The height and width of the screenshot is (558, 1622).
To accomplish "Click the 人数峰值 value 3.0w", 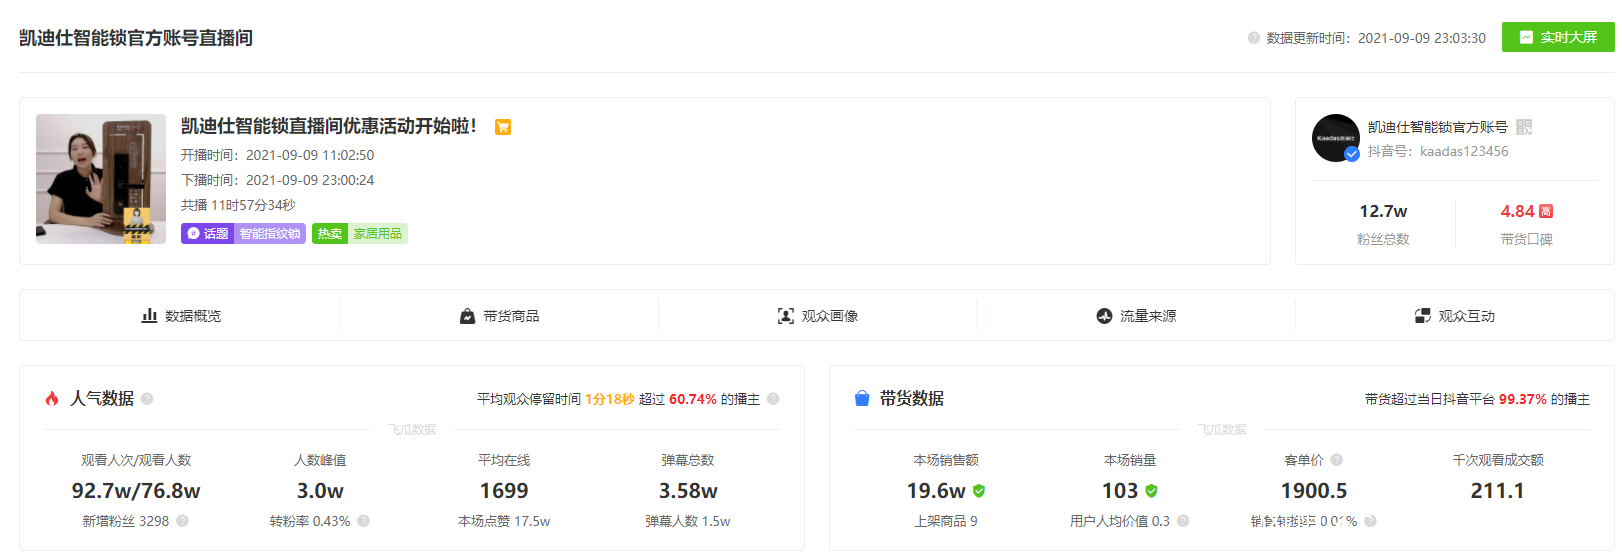I will pyautogui.click(x=320, y=491).
